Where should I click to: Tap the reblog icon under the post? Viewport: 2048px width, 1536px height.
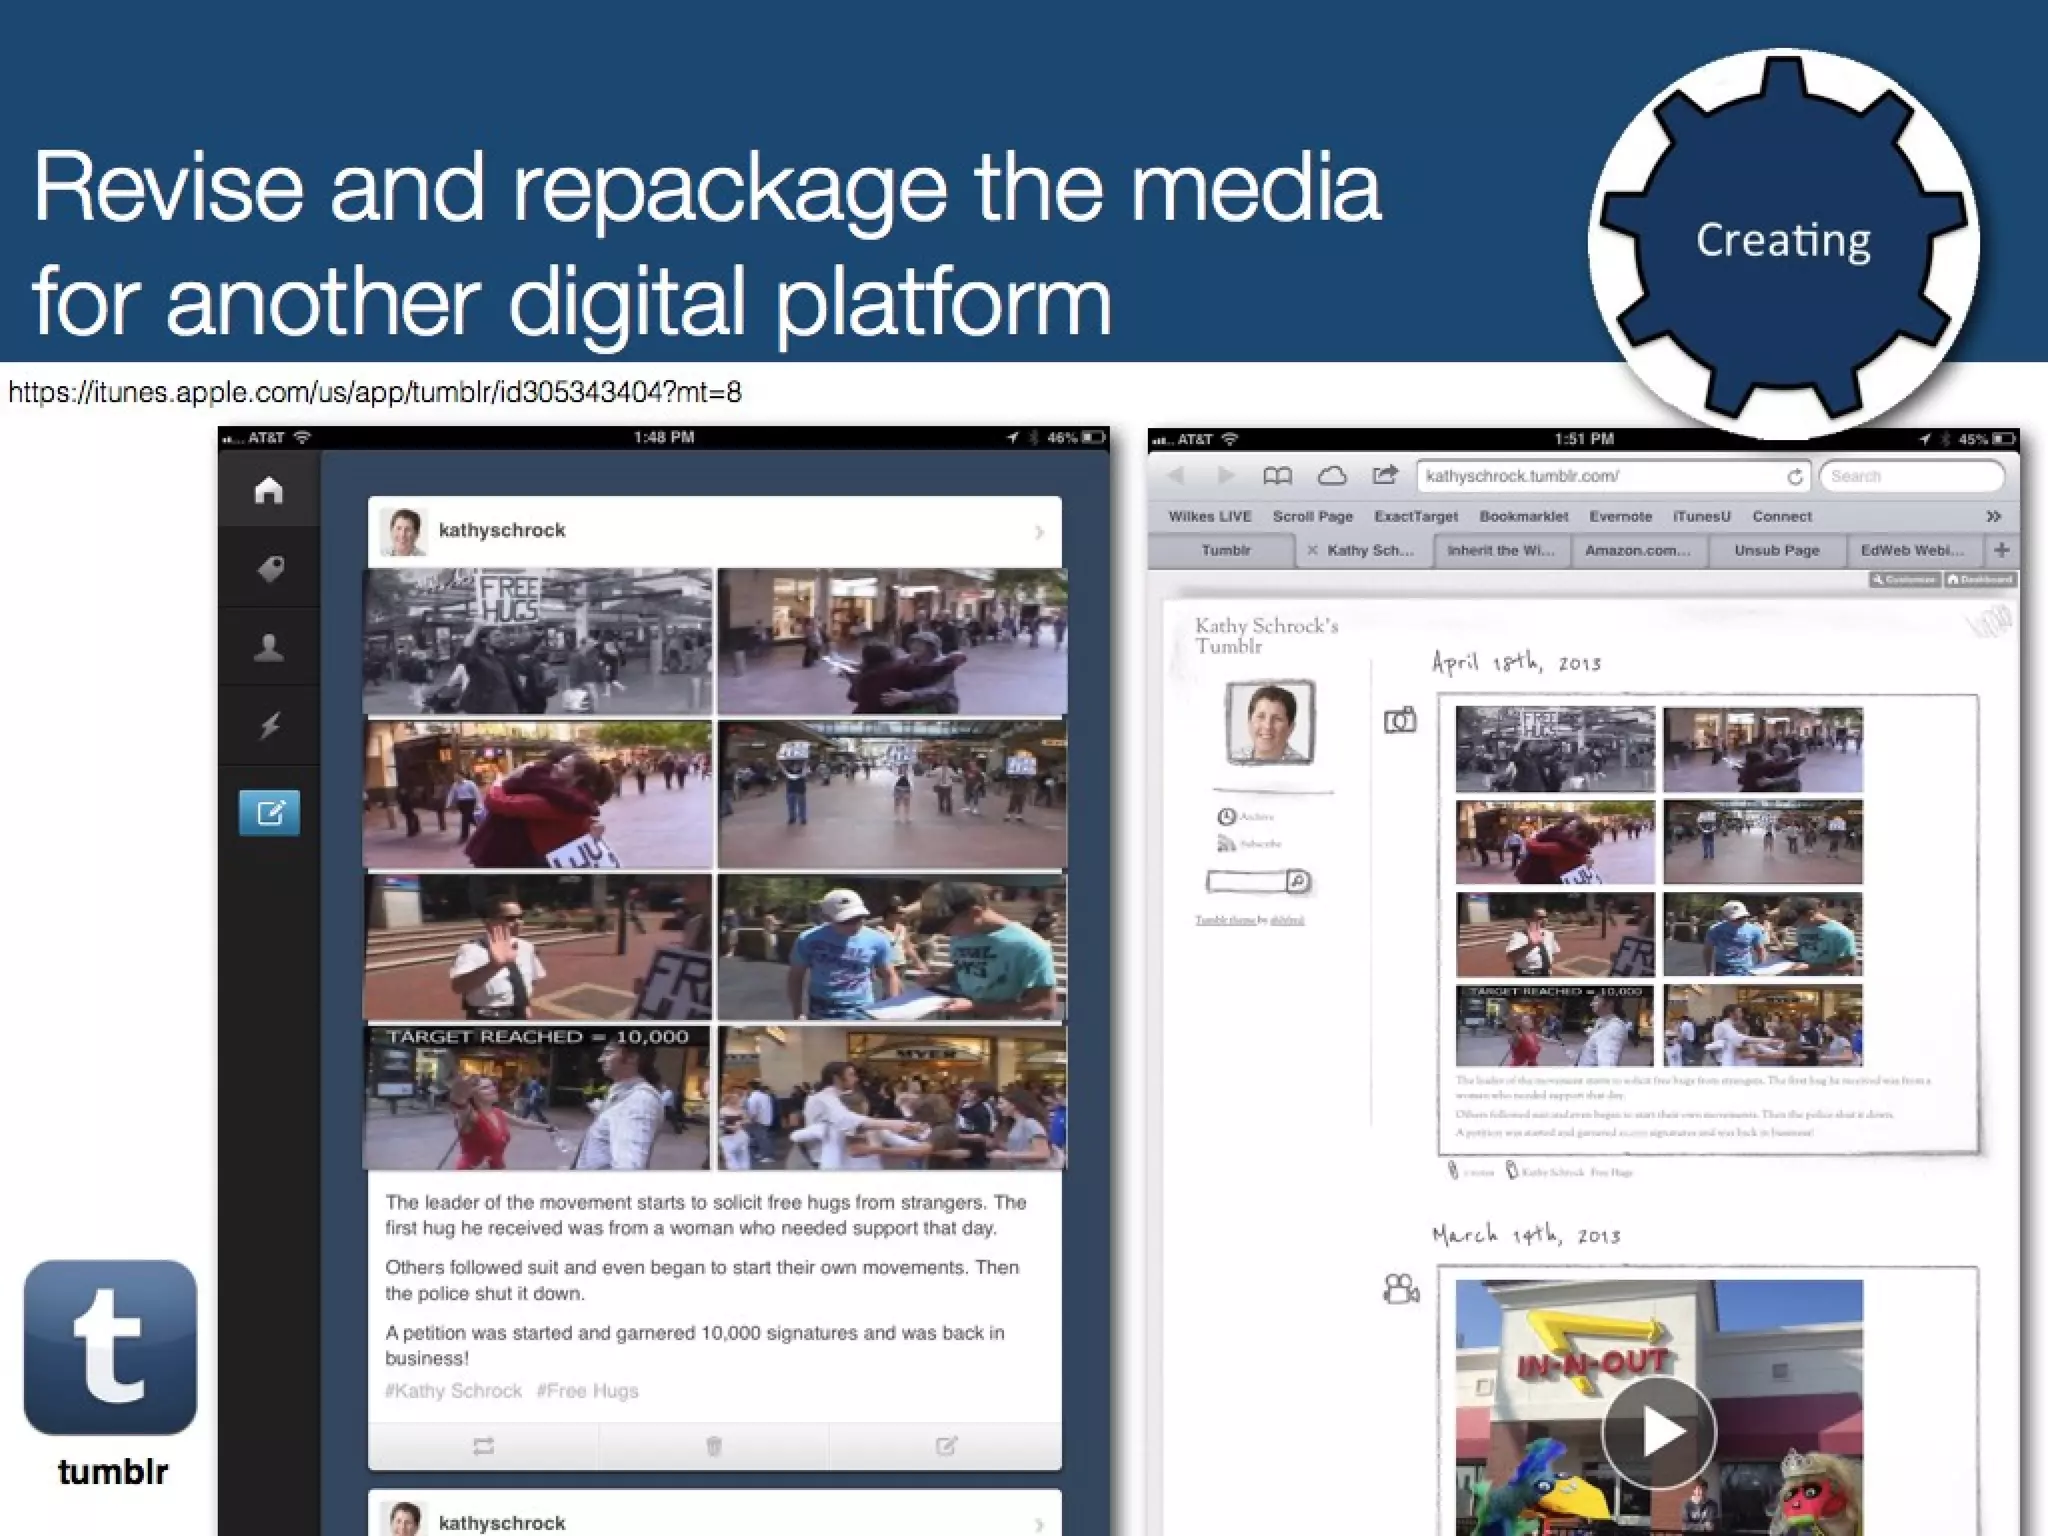click(x=483, y=1446)
